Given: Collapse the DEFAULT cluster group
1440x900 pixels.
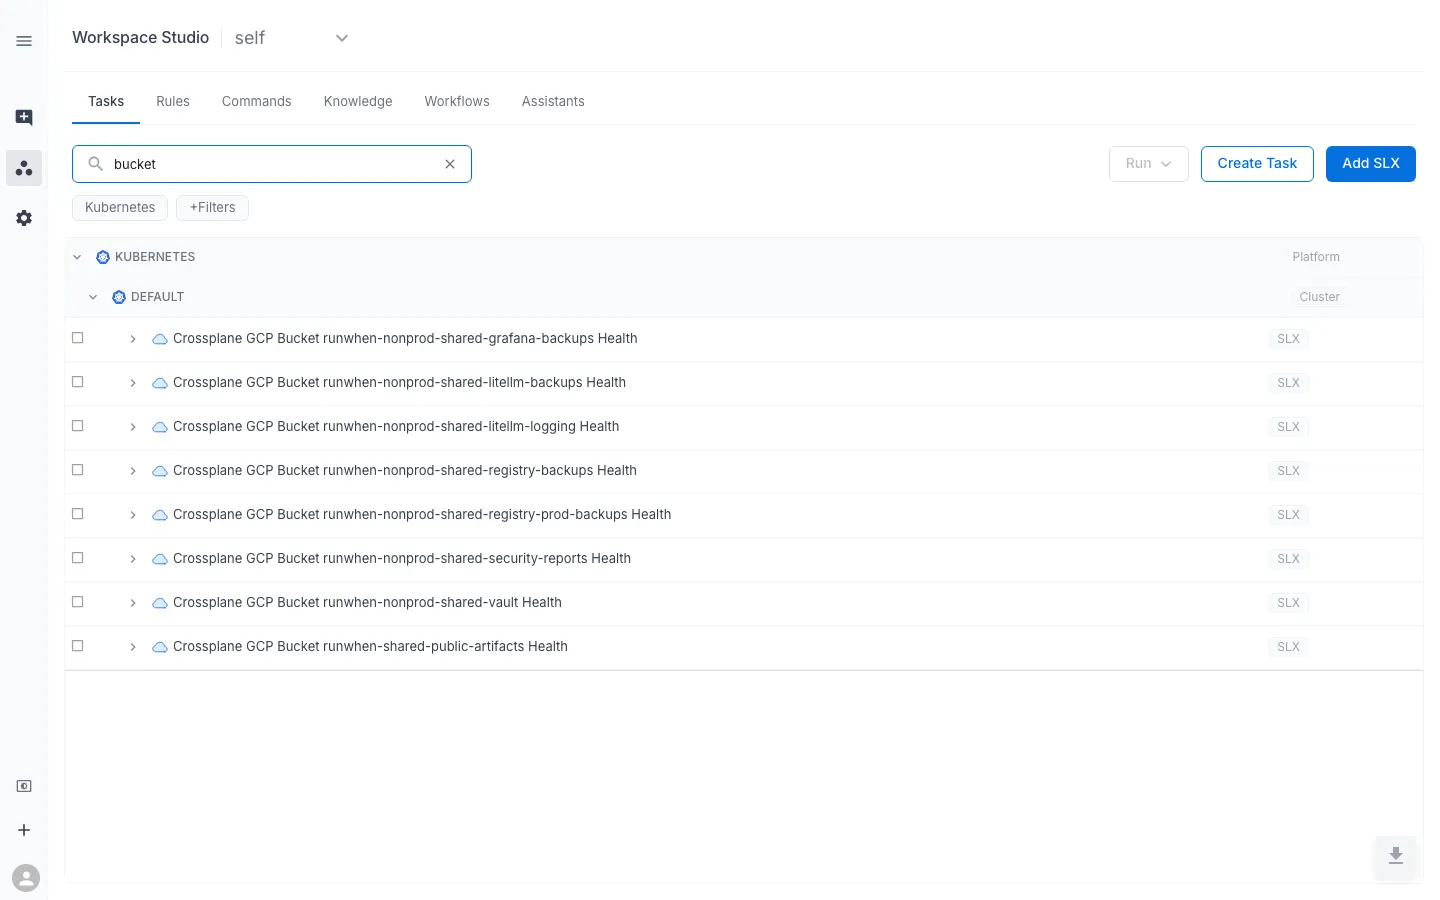Looking at the screenshot, I should pos(93,297).
